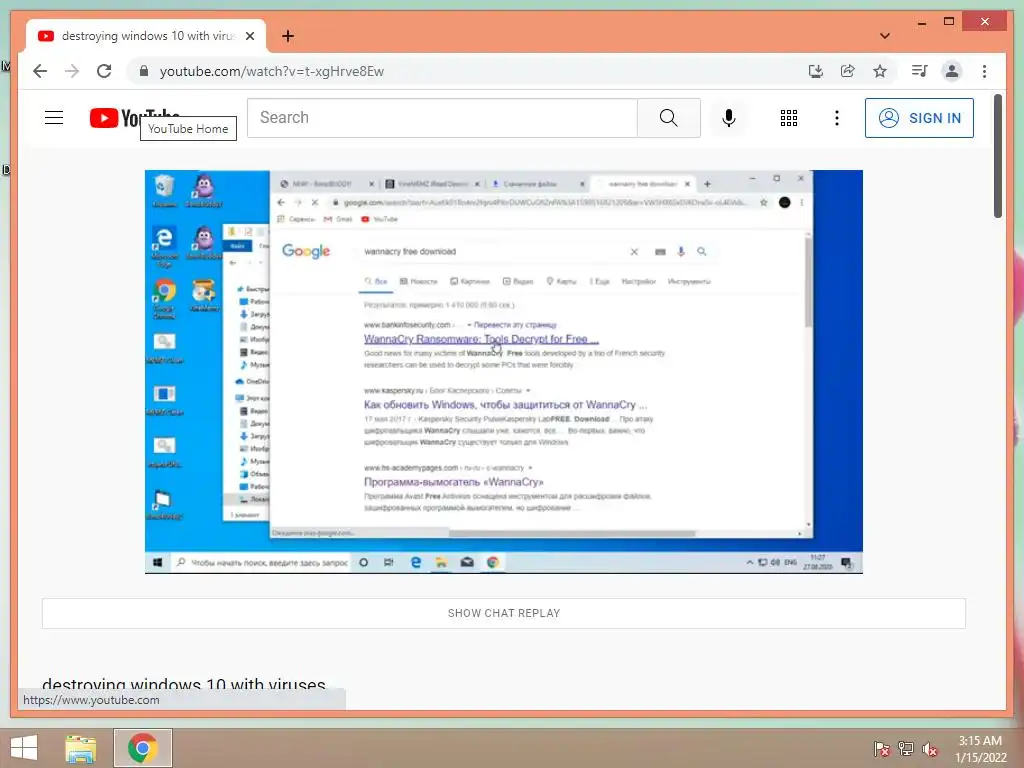Open File Explorer from taskbar
Screen dimensions: 1024x768
coord(81,748)
